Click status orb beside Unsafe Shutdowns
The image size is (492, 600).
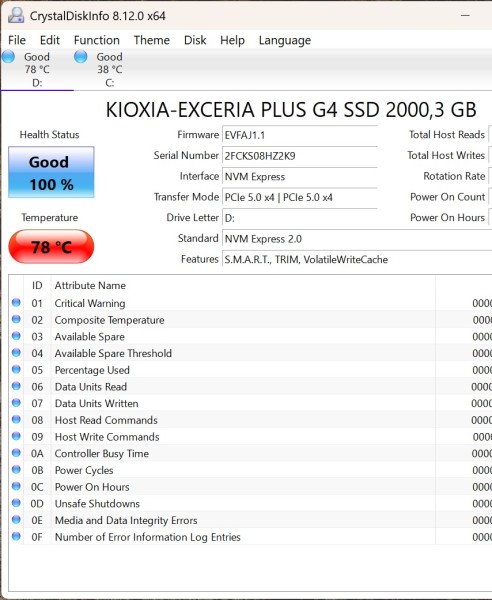tap(16, 503)
